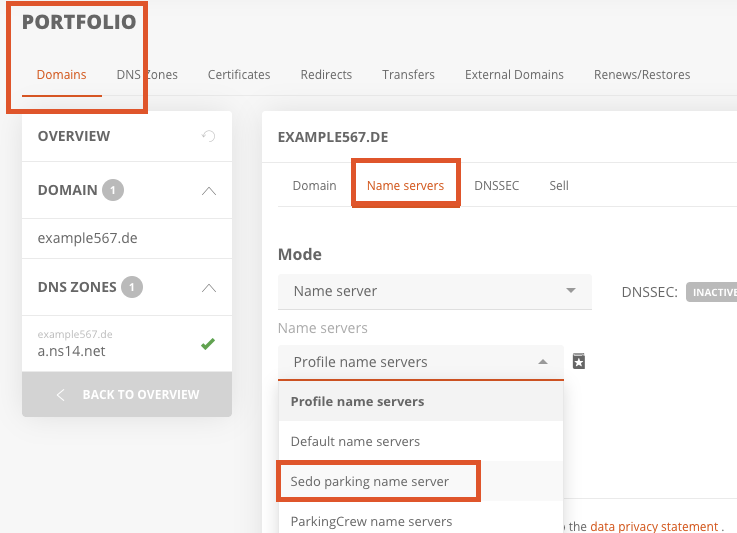Select the a.ns14.net DNS zone entry
Screen dimensions: 737x533
[x=127, y=344]
